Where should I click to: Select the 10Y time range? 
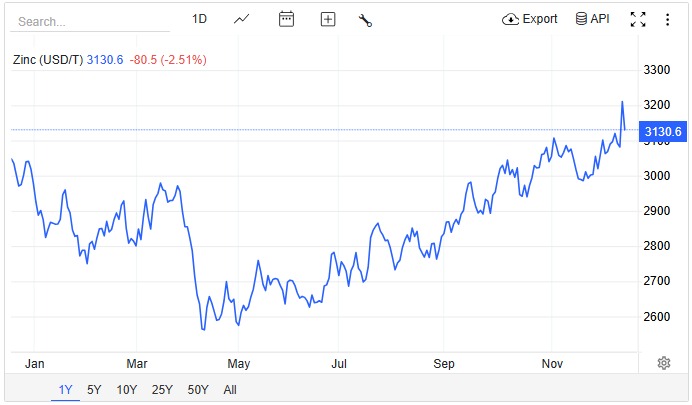point(126,390)
